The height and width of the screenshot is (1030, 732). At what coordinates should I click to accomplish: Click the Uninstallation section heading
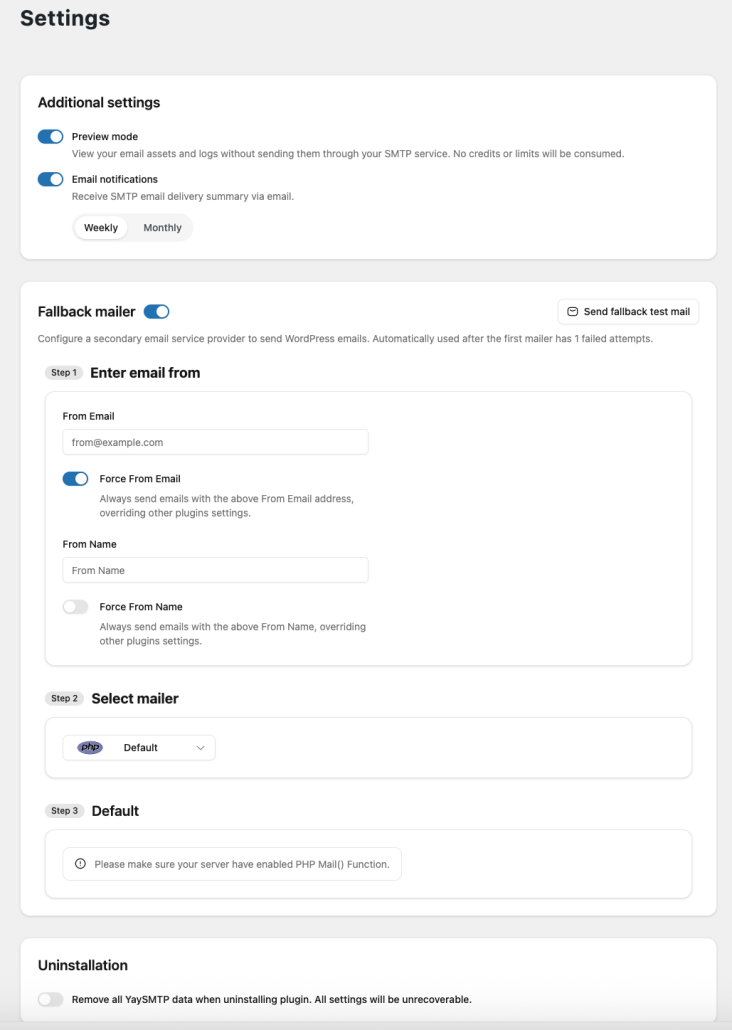[74, 965]
